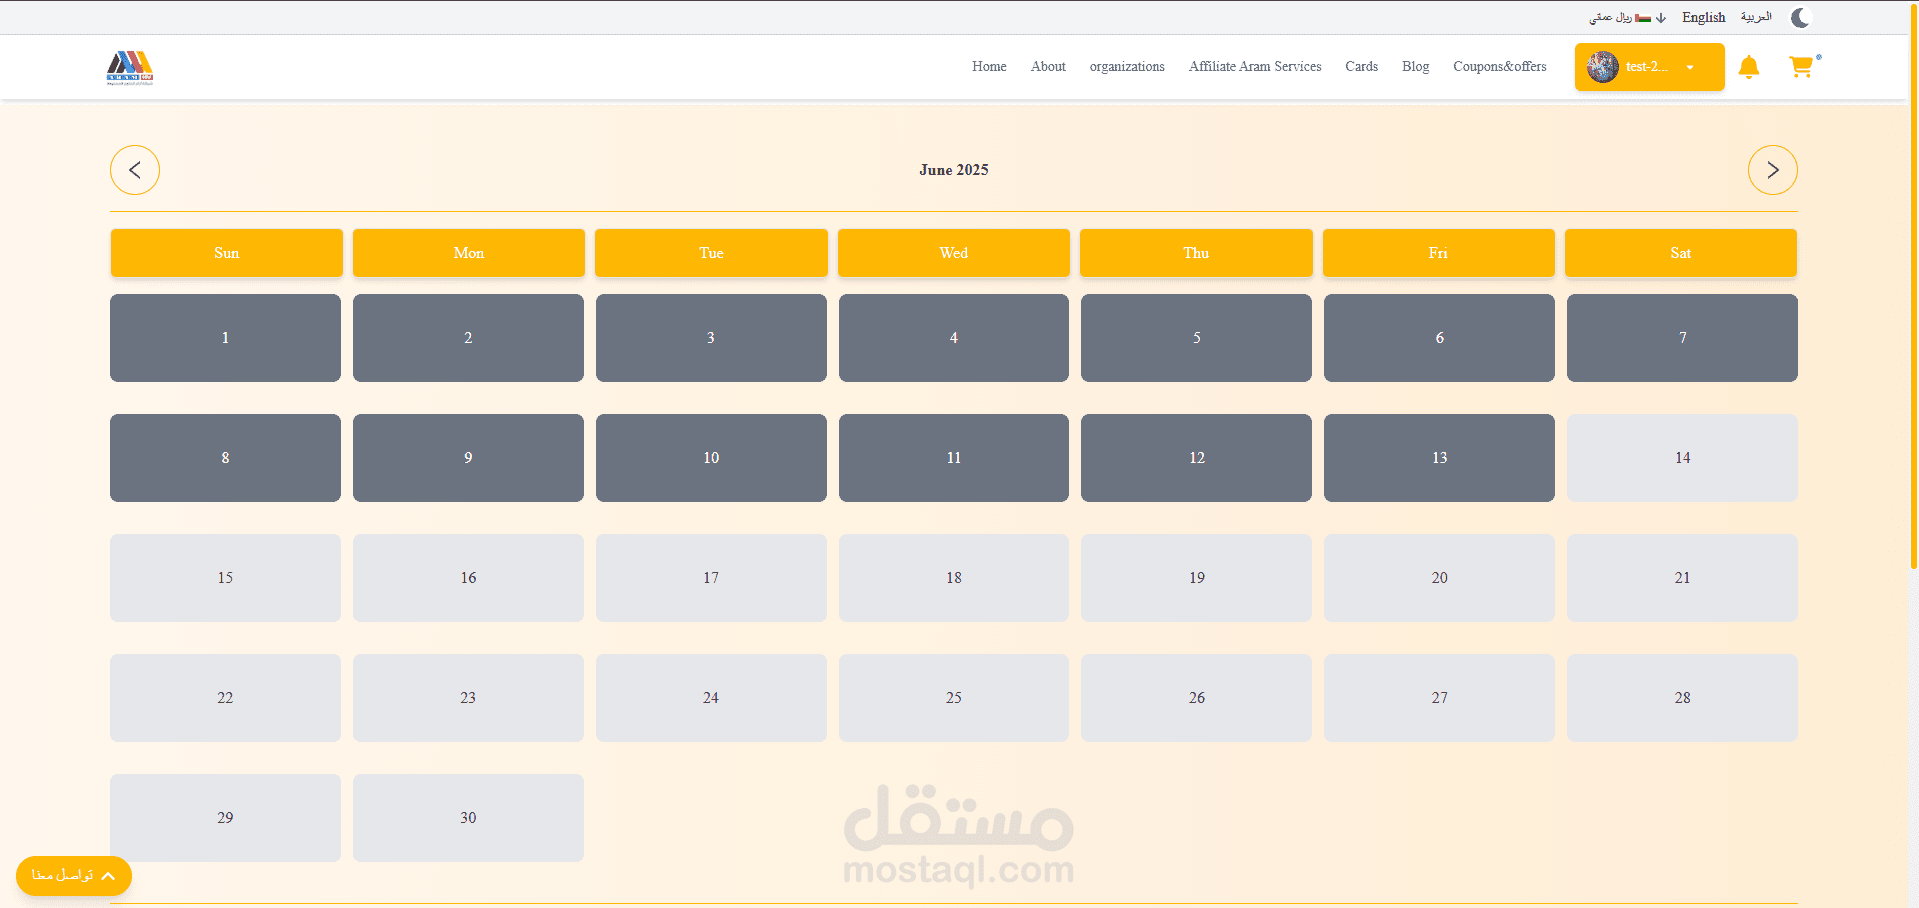Open the notifications bell
The height and width of the screenshot is (908, 1919).
(x=1749, y=67)
